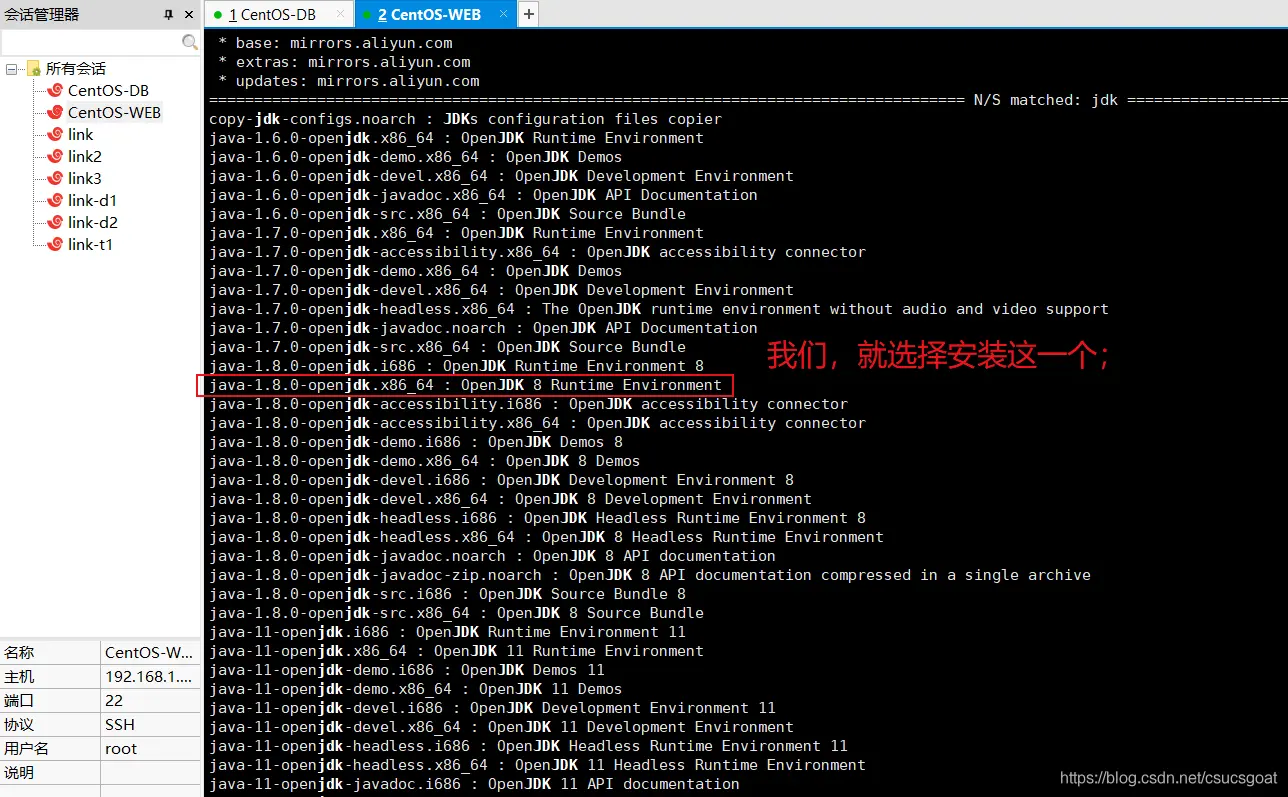Image resolution: width=1288 pixels, height=797 pixels.
Task: Click the java-1.8.0-openjdk-headless.i686 line
Action: tap(537, 518)
